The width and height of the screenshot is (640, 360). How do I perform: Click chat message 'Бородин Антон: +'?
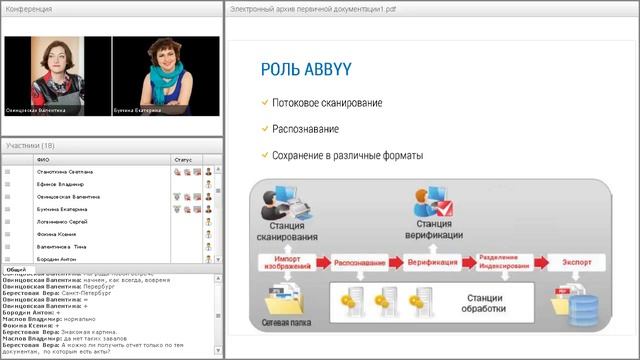31,312
